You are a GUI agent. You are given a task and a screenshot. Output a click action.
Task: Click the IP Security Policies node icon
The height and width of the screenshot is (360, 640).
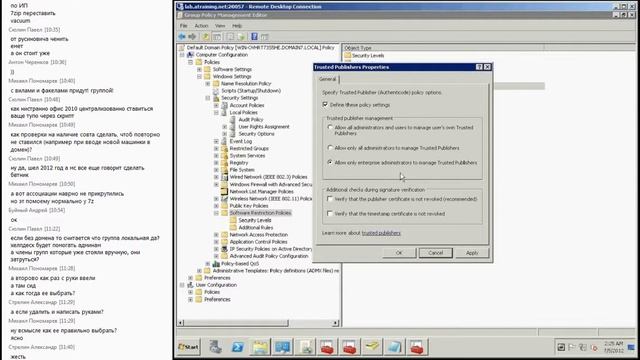click(x=224, y=249)
